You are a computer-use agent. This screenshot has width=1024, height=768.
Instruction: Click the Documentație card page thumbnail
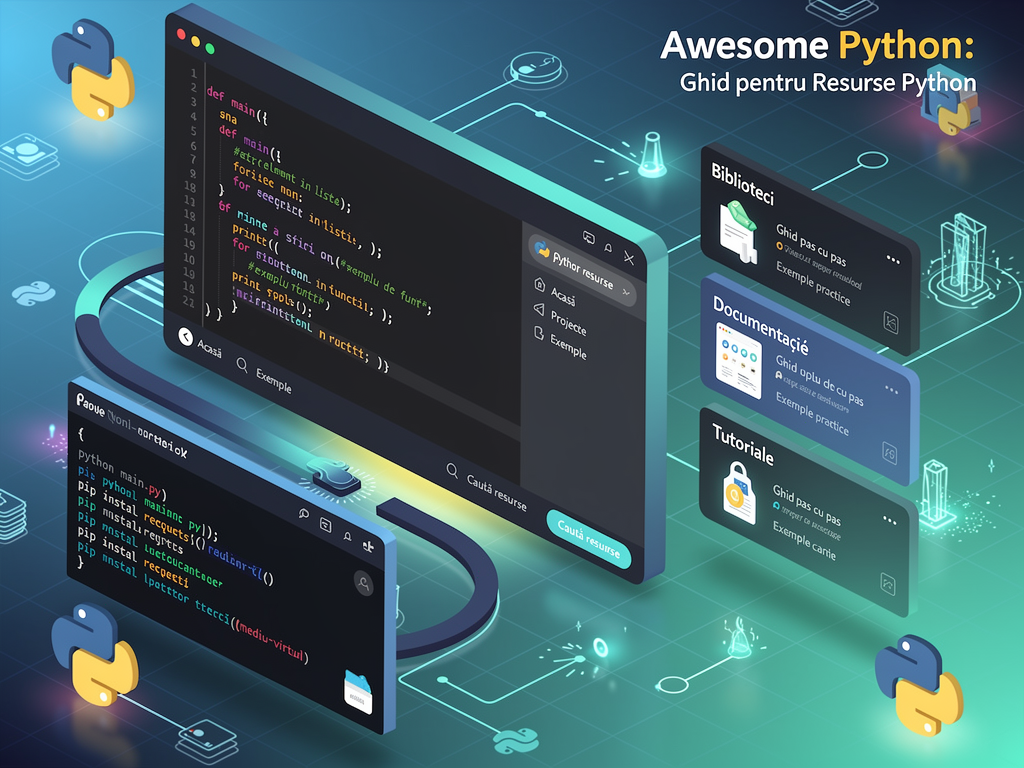(739, 360)
